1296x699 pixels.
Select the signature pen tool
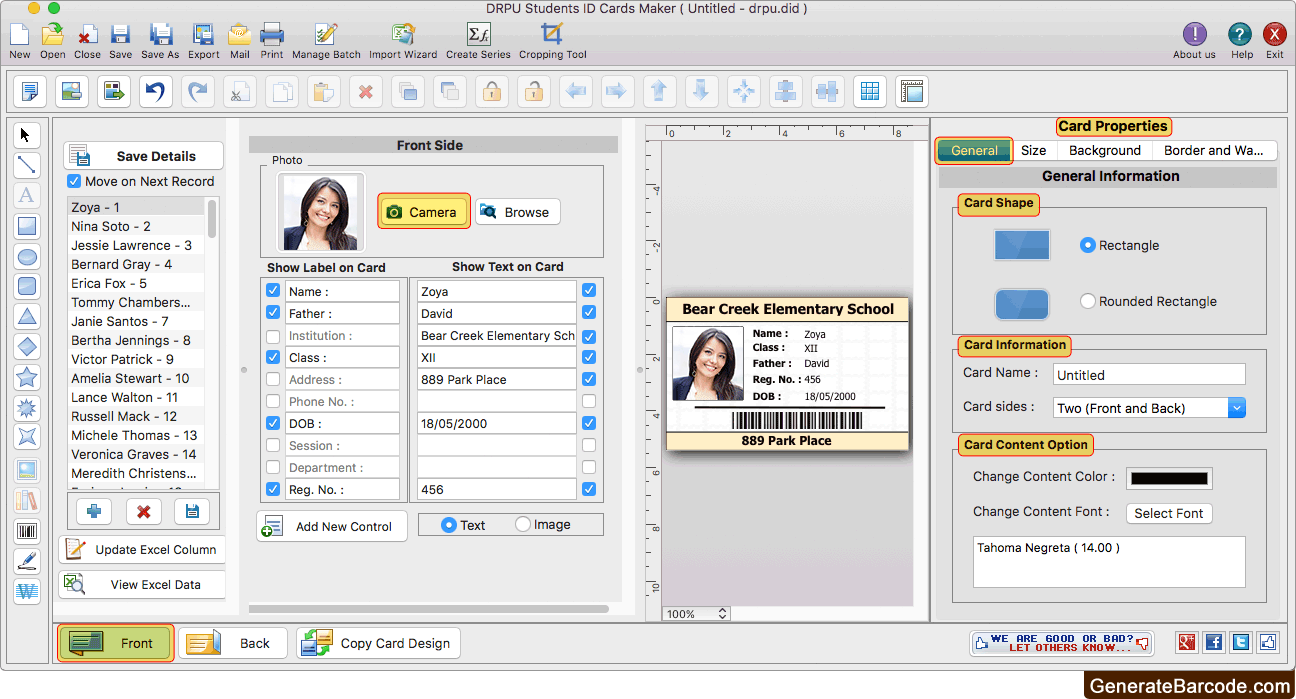point(27,561)
